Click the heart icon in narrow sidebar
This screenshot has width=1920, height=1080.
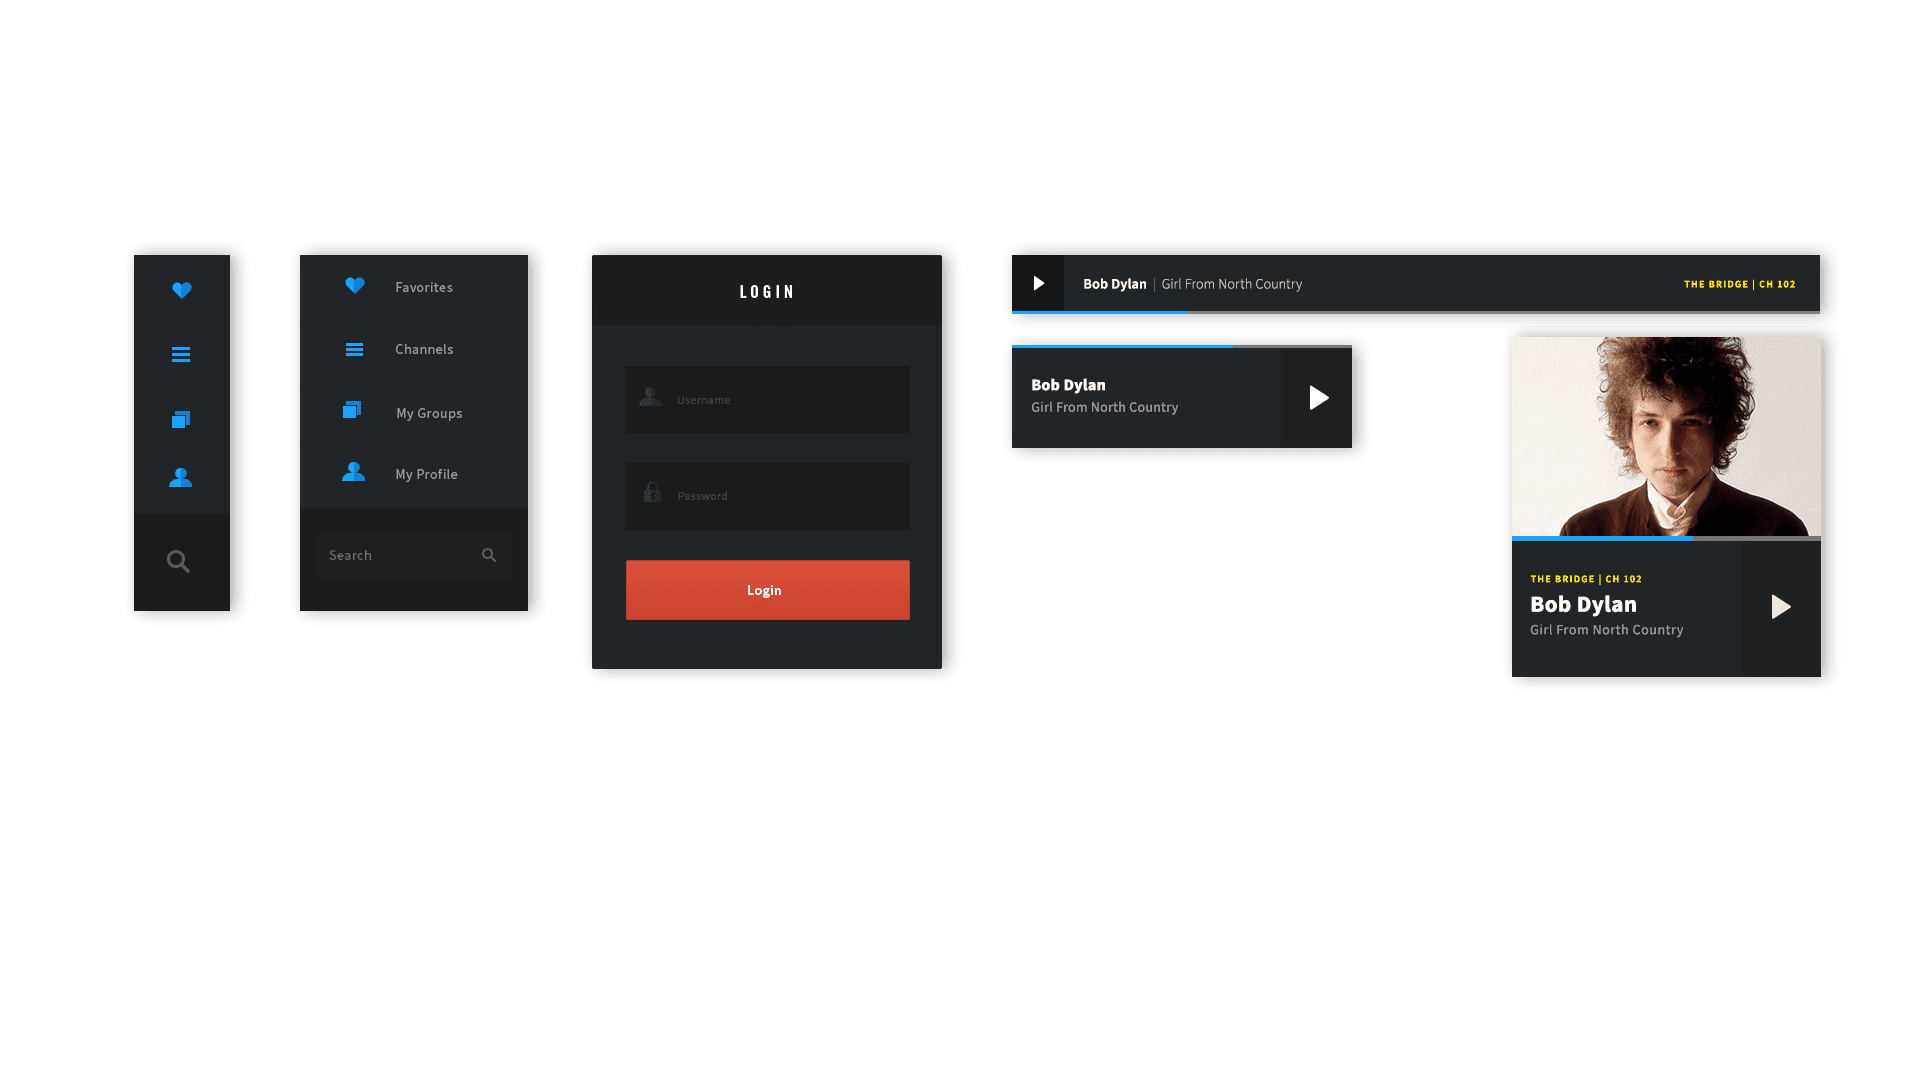click(181, 290)
